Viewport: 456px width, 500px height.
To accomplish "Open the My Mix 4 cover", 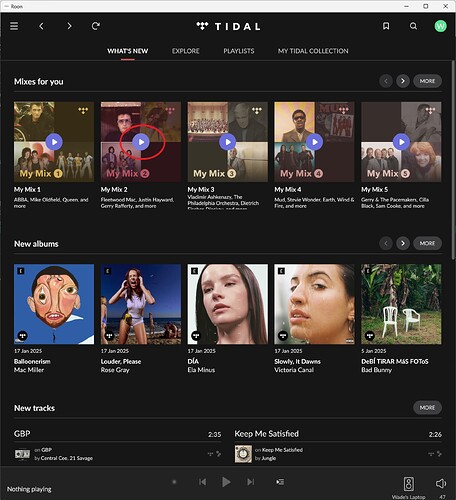I will point(314,142).
